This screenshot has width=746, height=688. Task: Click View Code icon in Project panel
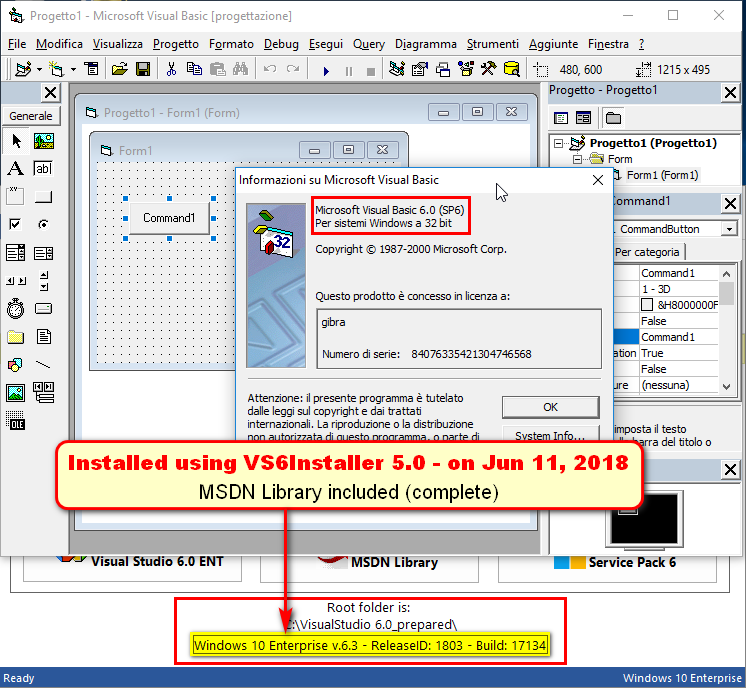pos(561,118)
